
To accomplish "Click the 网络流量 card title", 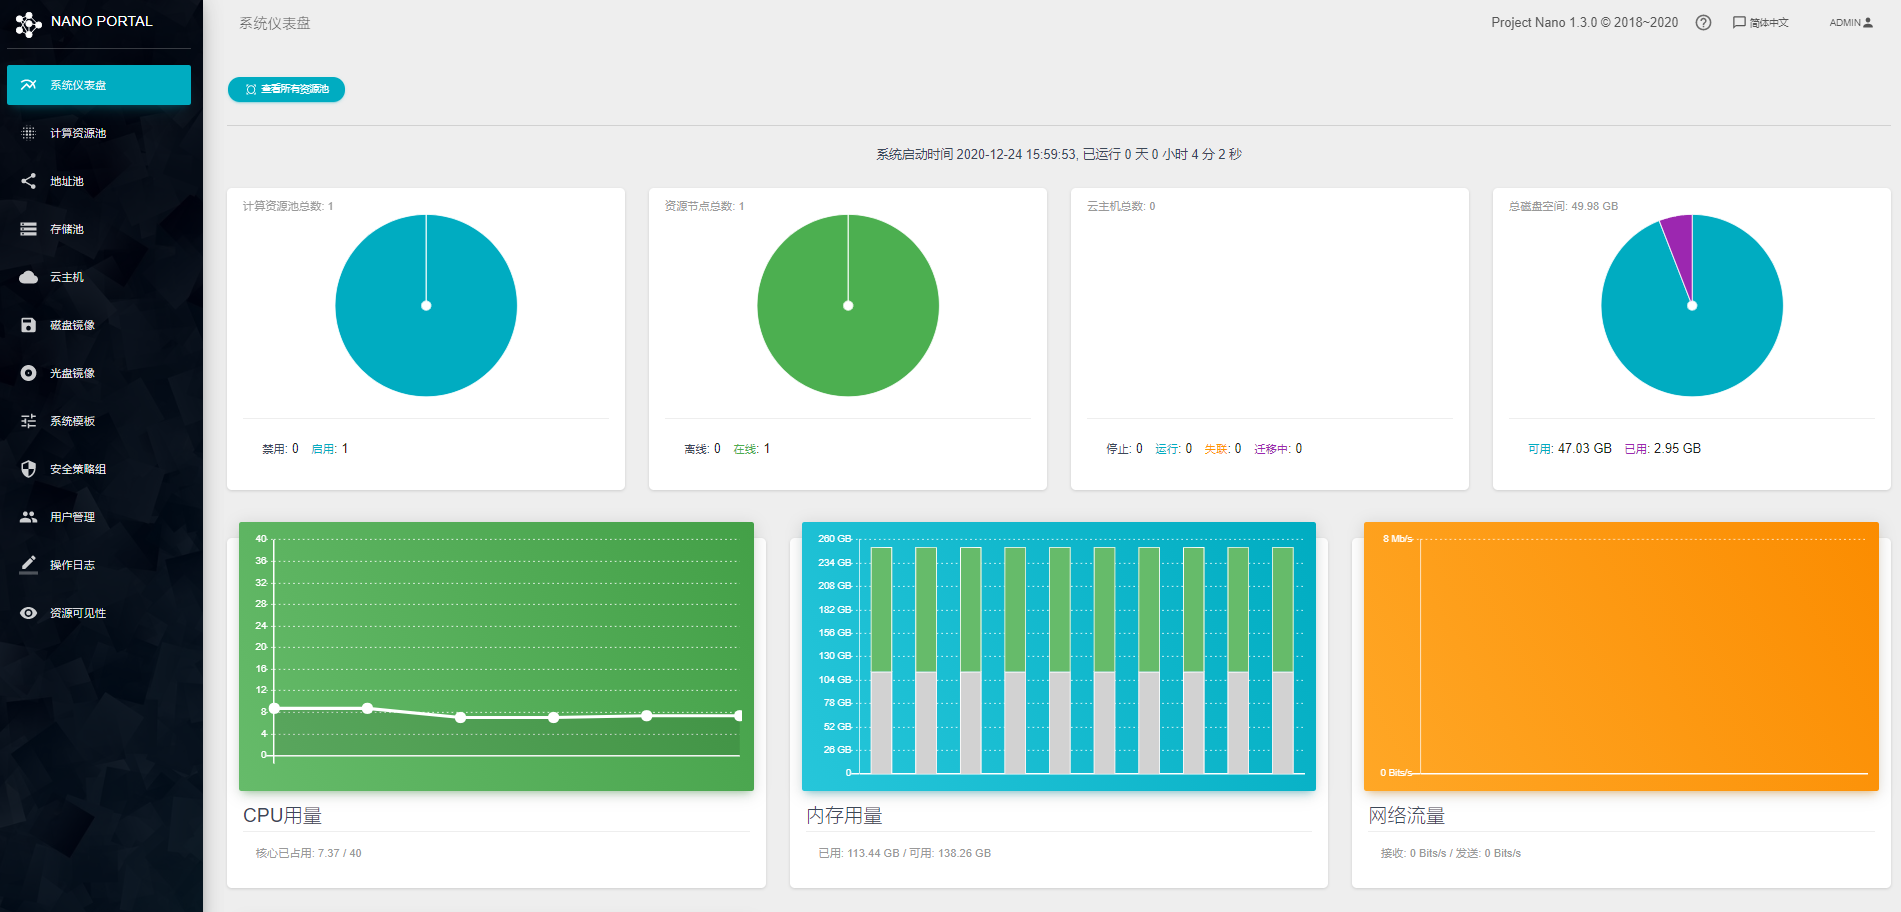I will [x=1407, y=816].
